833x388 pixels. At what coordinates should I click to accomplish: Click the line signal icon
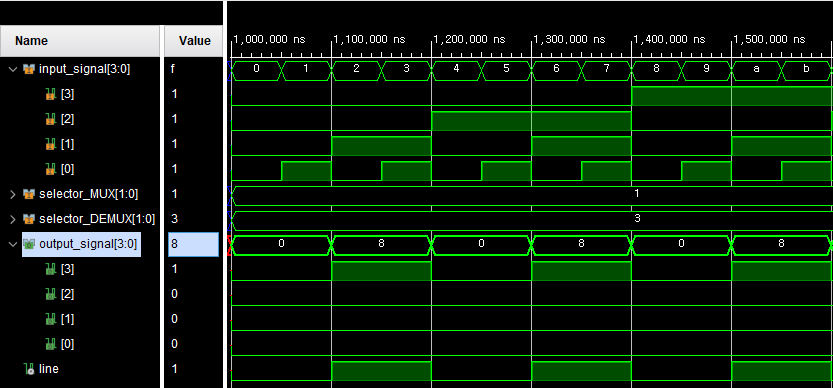(29, 369)
